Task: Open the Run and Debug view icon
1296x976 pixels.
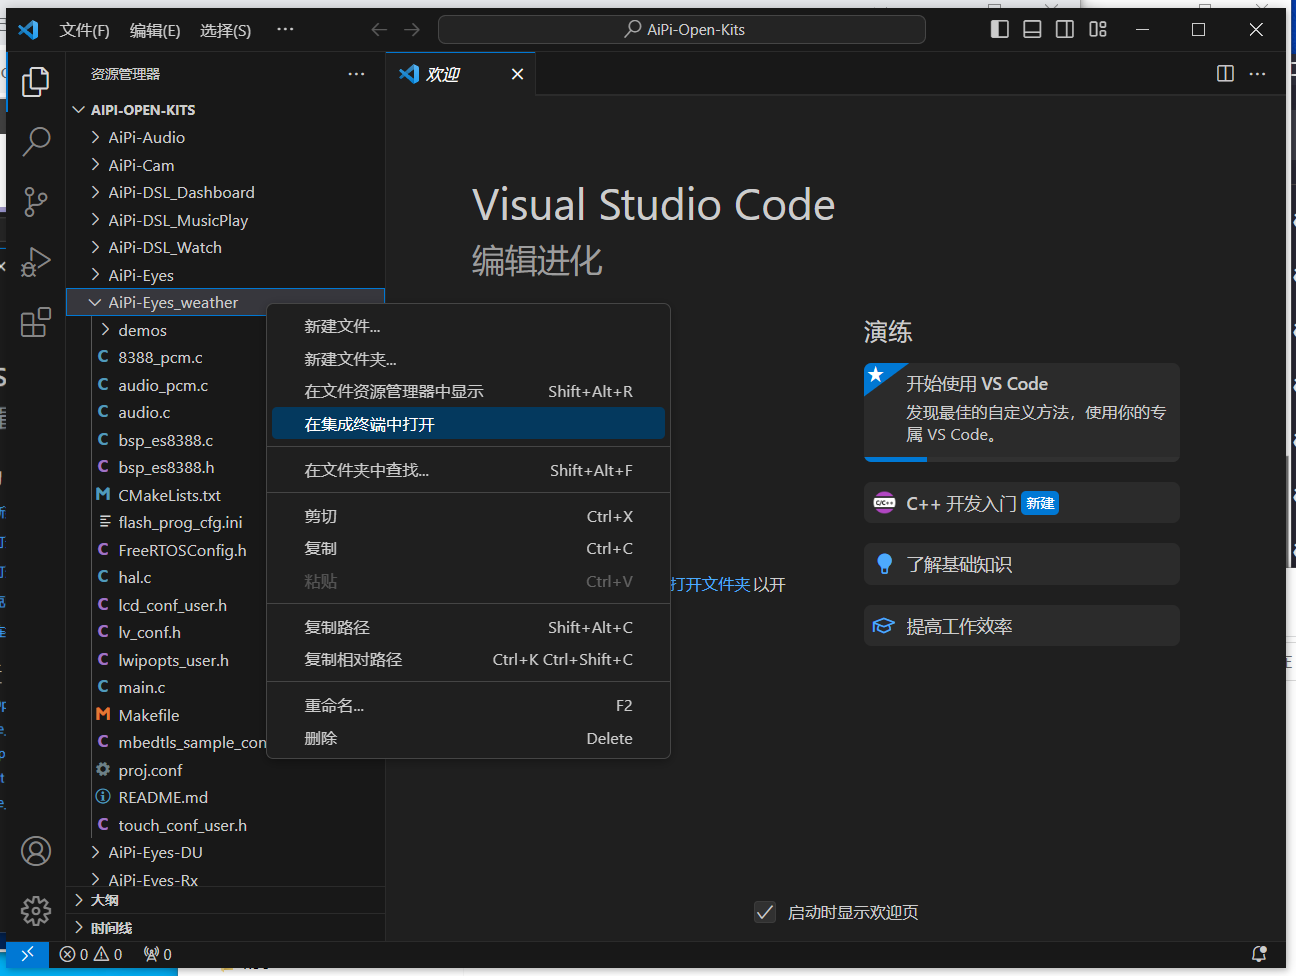Action: coord(36,262)
